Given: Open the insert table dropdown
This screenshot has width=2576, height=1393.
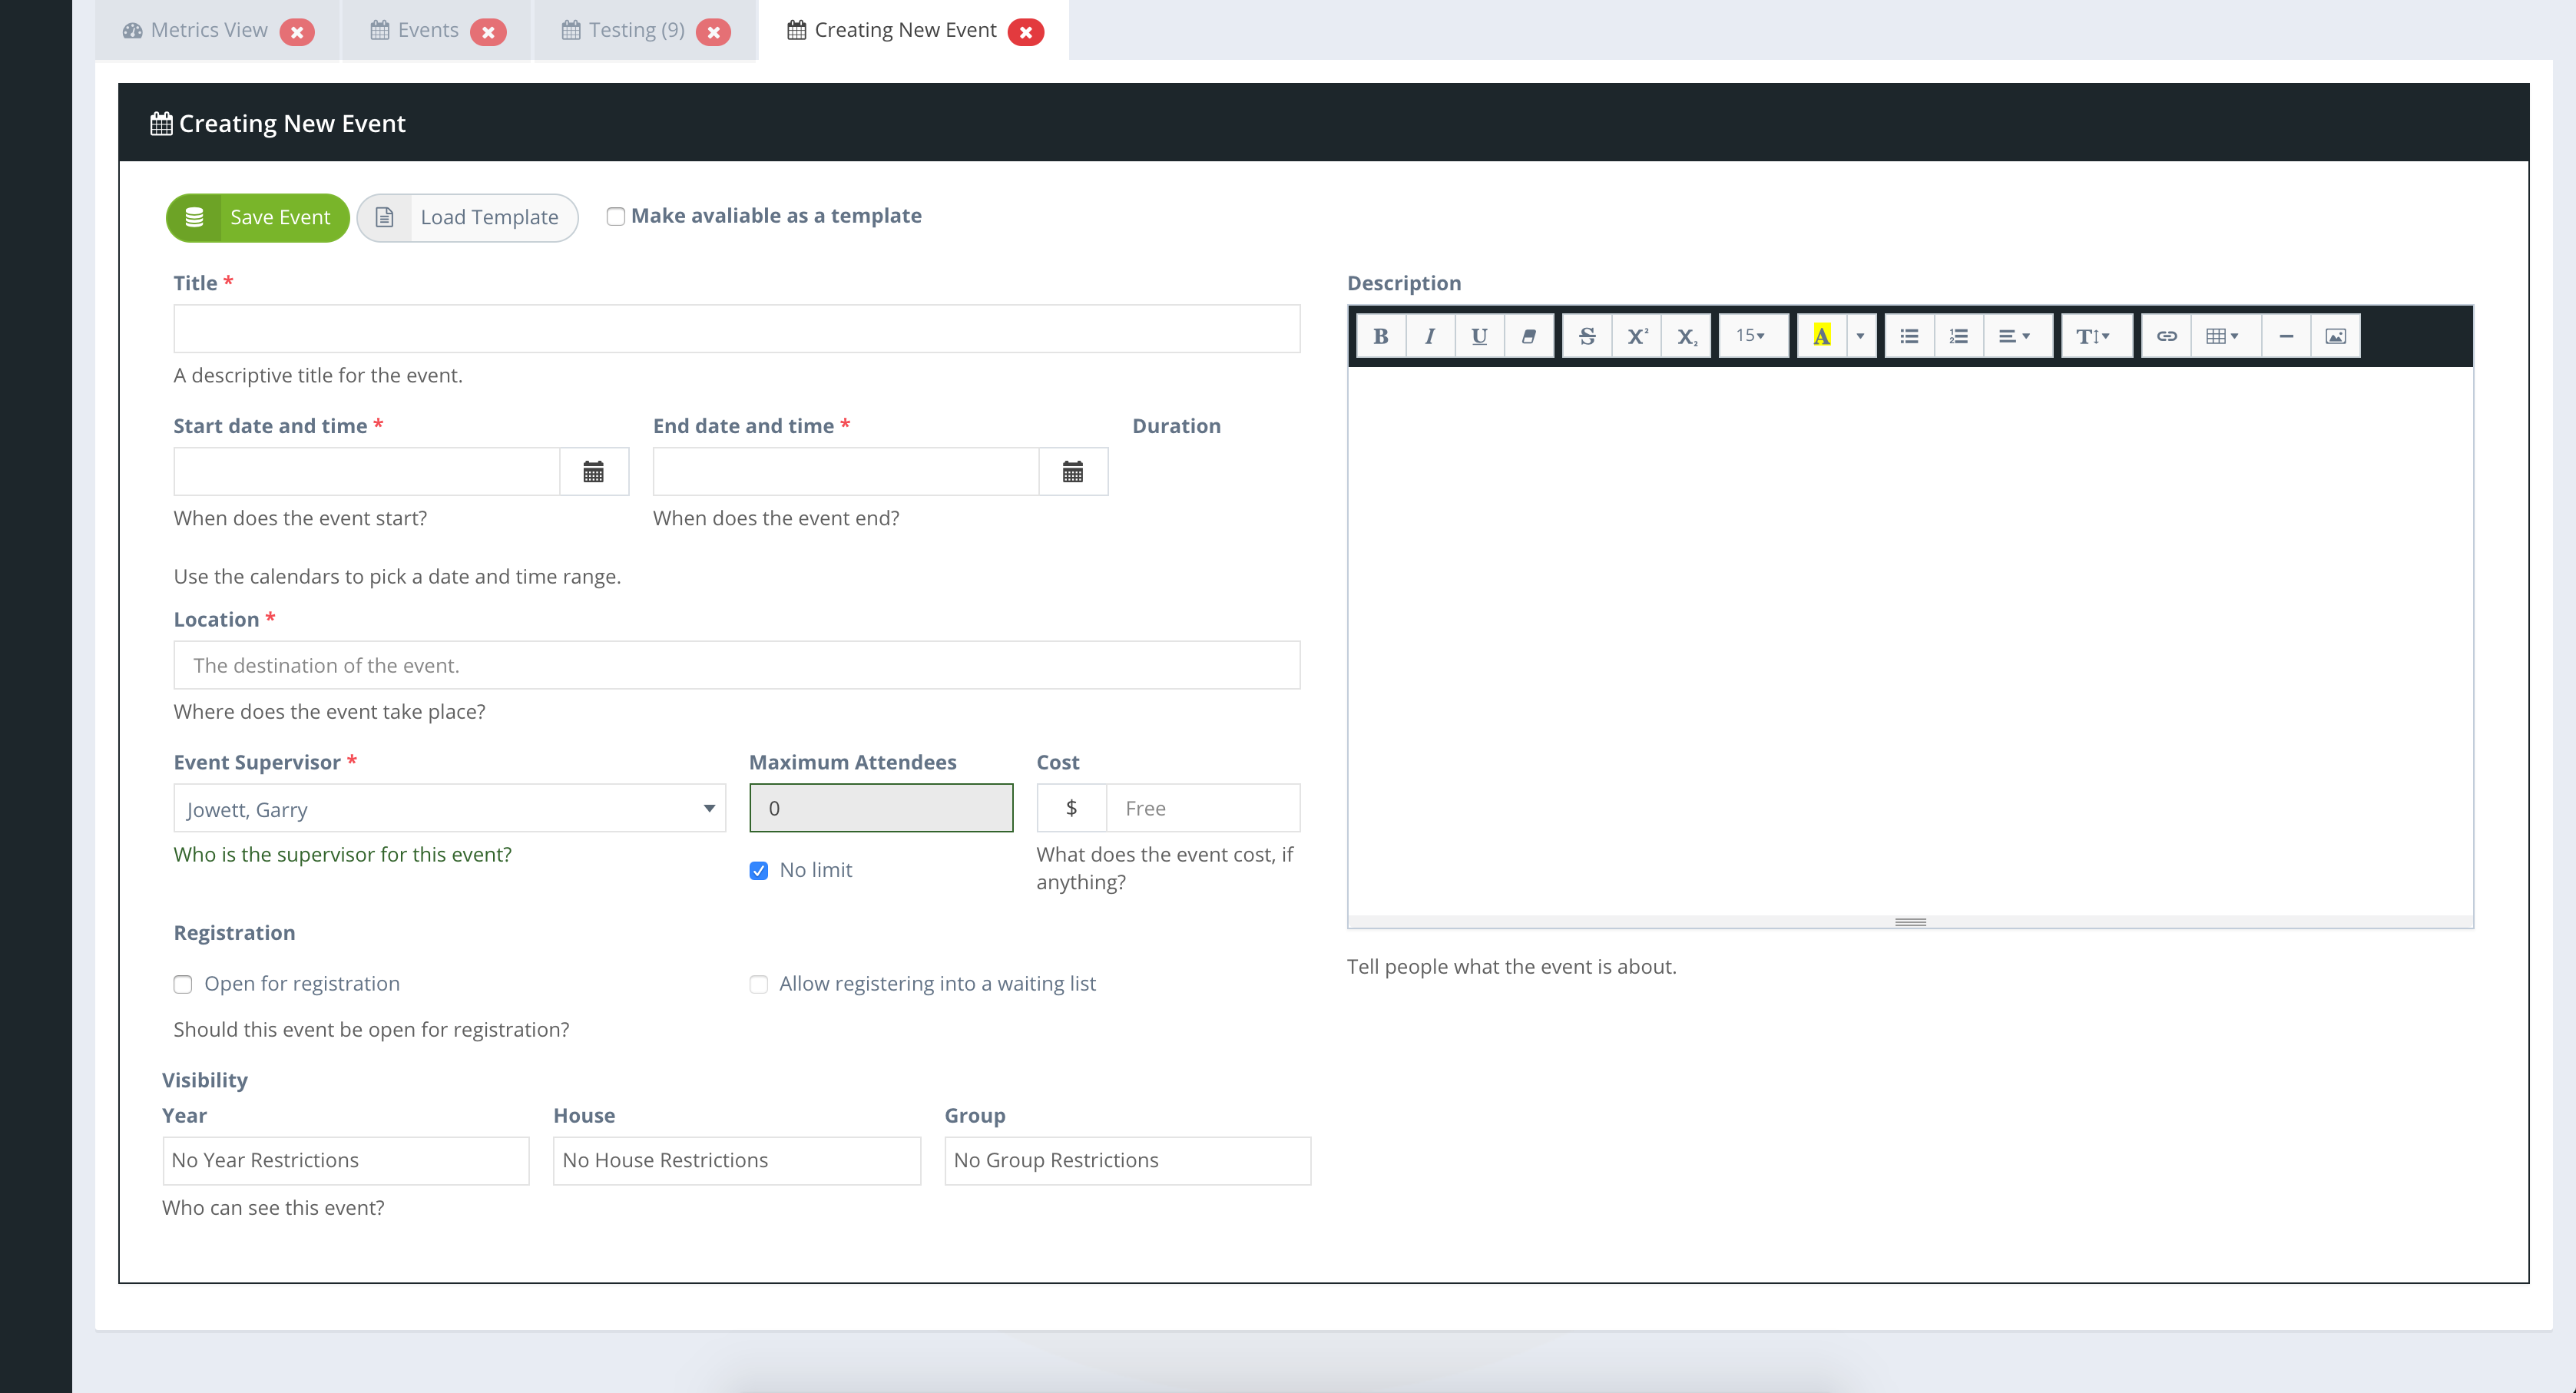Looking at the screenshot, I should pos(2225,336).
